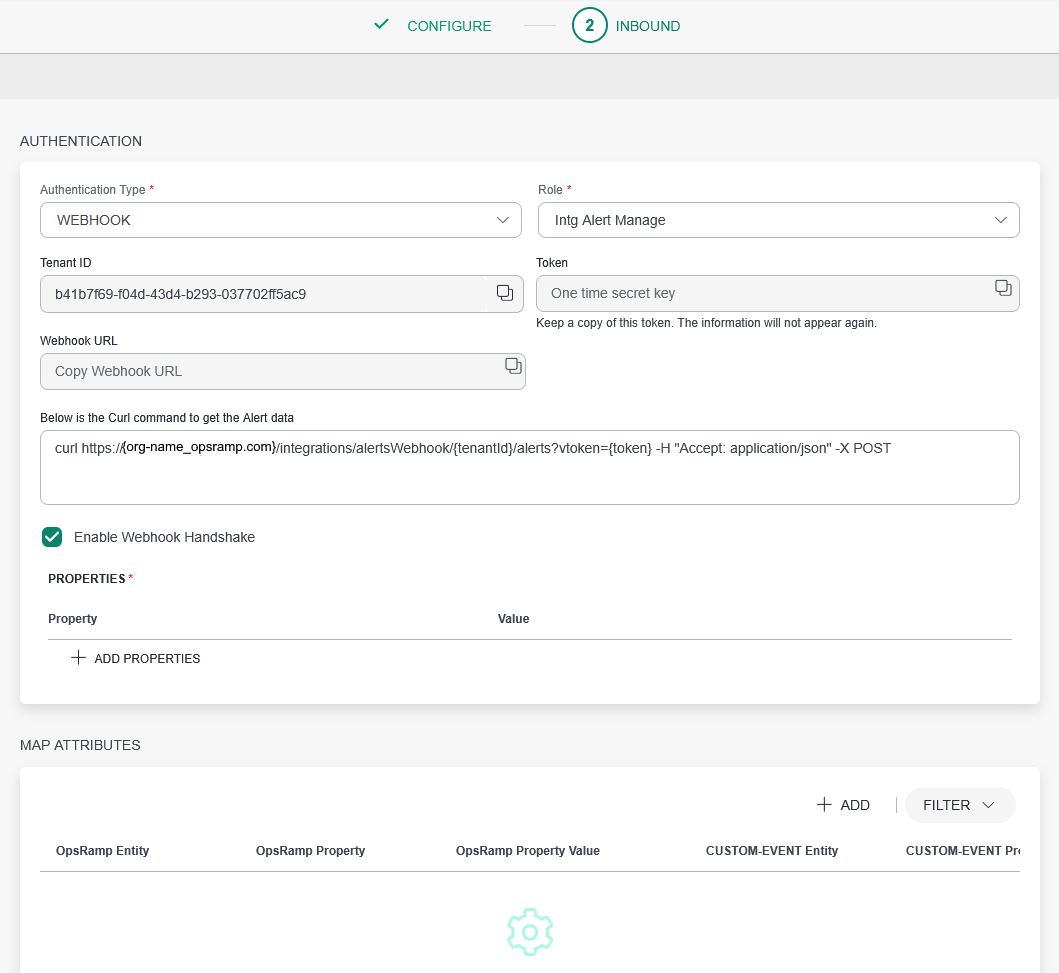The image size is (1059, 973).
Task: Click the Webhook URL field
Action: 282,371
